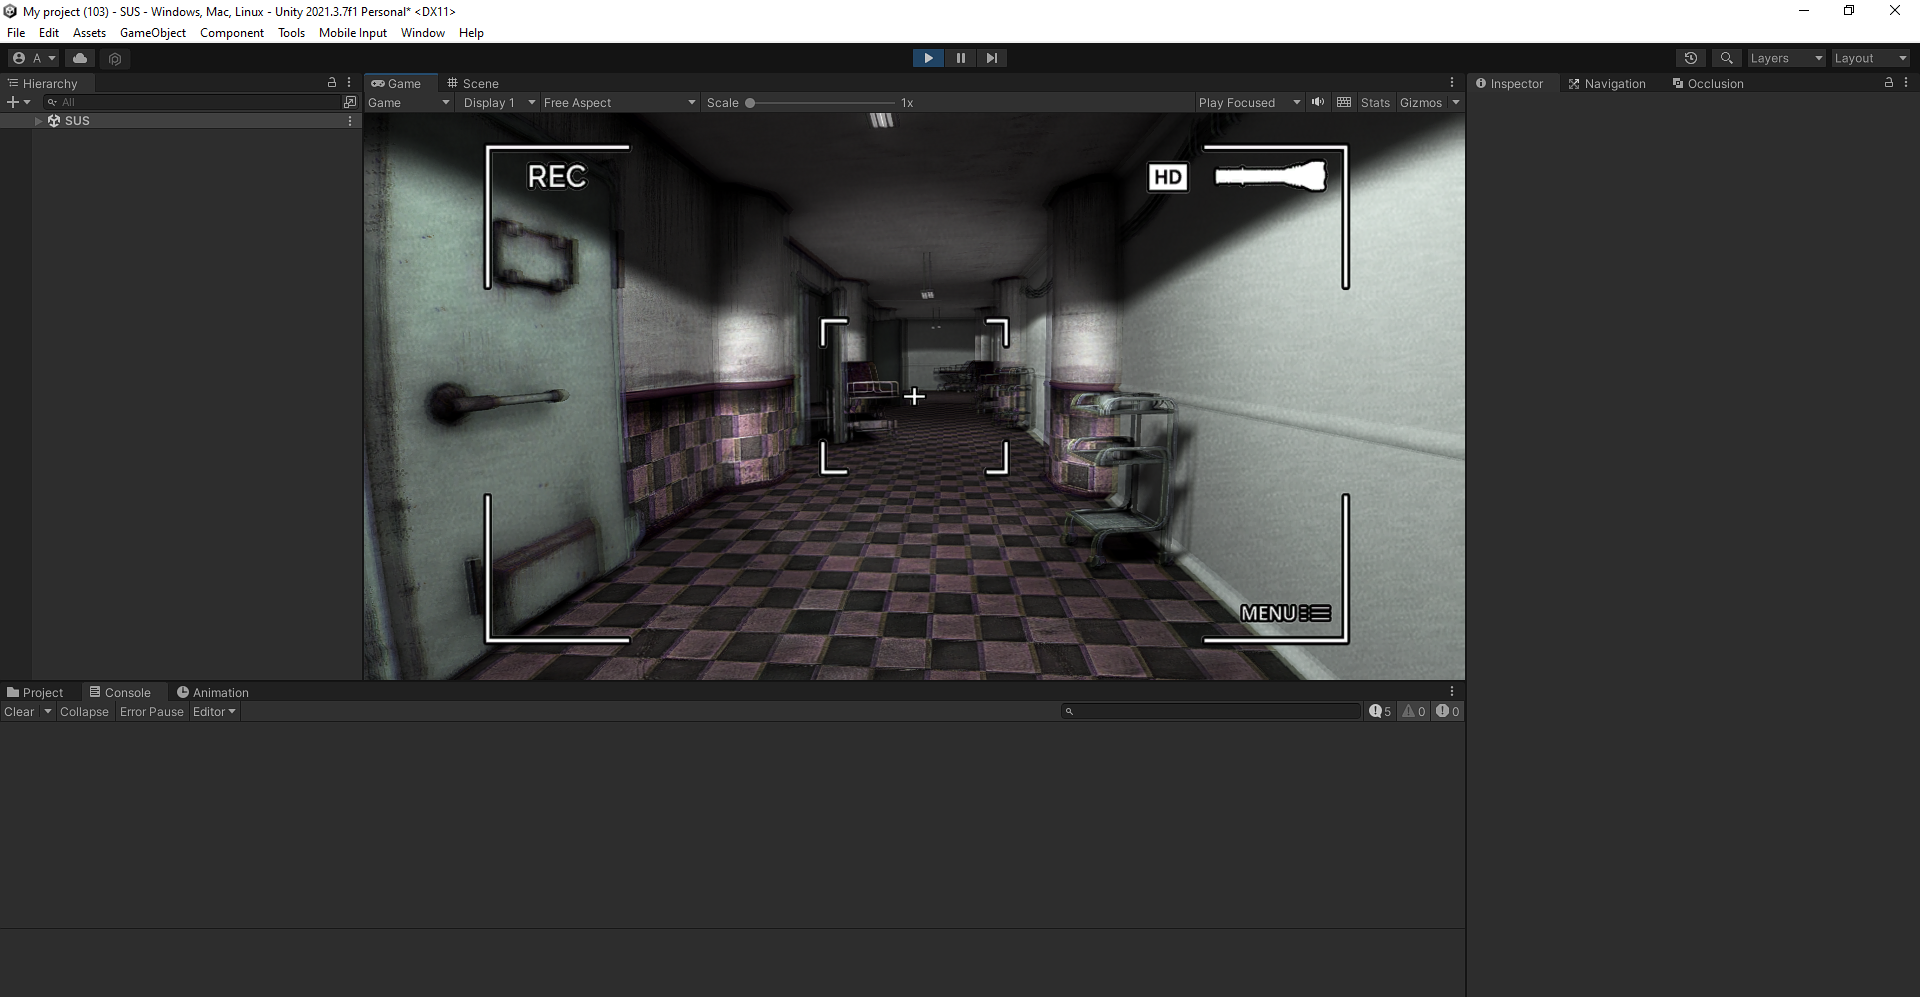Click the Step frame button
Viewport: 1920px width, 997px height.
[991, 58]
